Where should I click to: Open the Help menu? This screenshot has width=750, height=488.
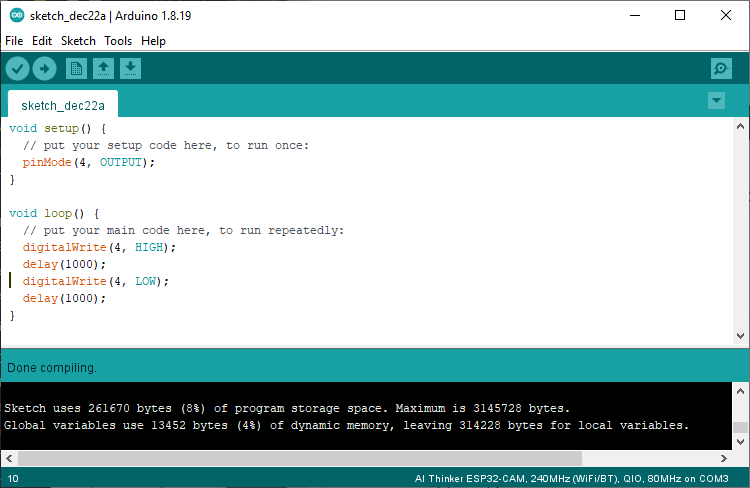point(153,41)
